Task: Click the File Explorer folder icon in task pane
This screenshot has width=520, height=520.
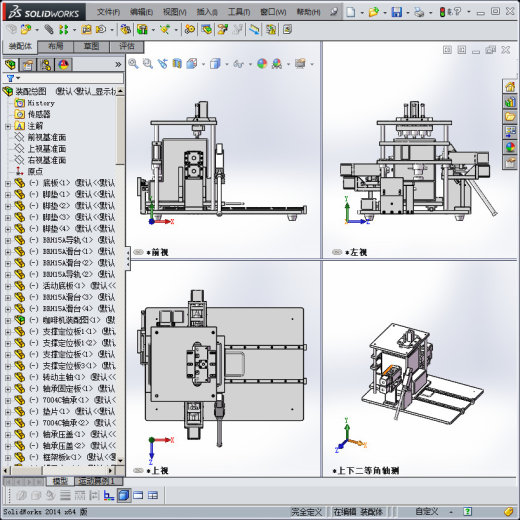Action: tap(510, 117)
